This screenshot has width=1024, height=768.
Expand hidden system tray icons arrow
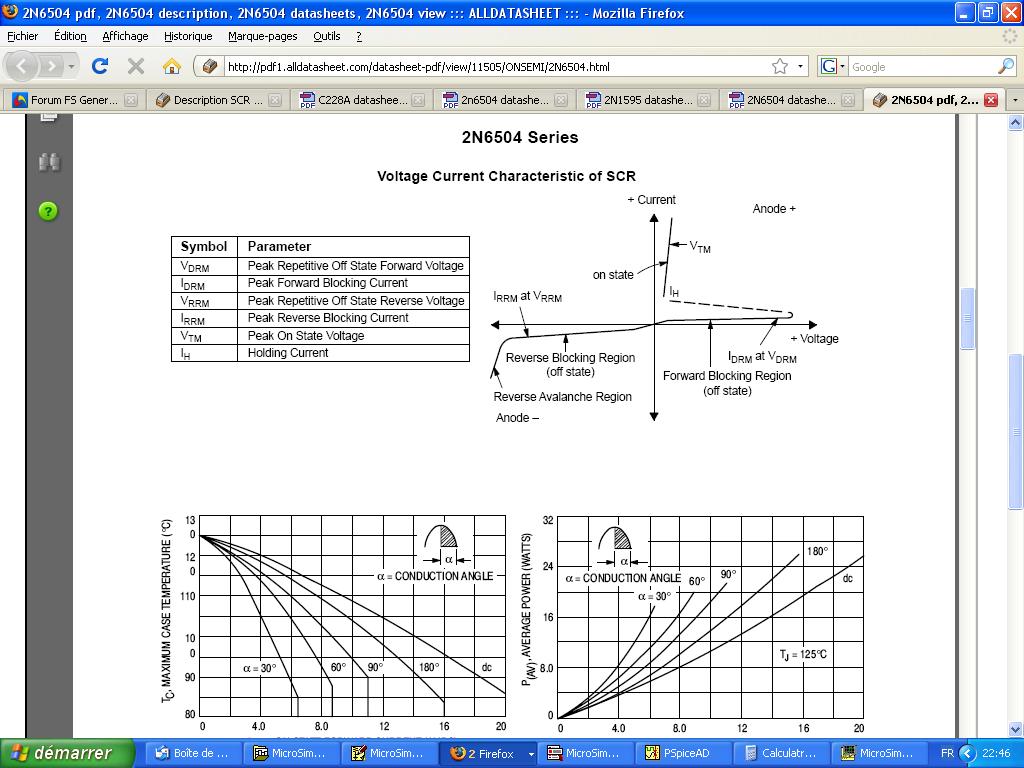967,753
